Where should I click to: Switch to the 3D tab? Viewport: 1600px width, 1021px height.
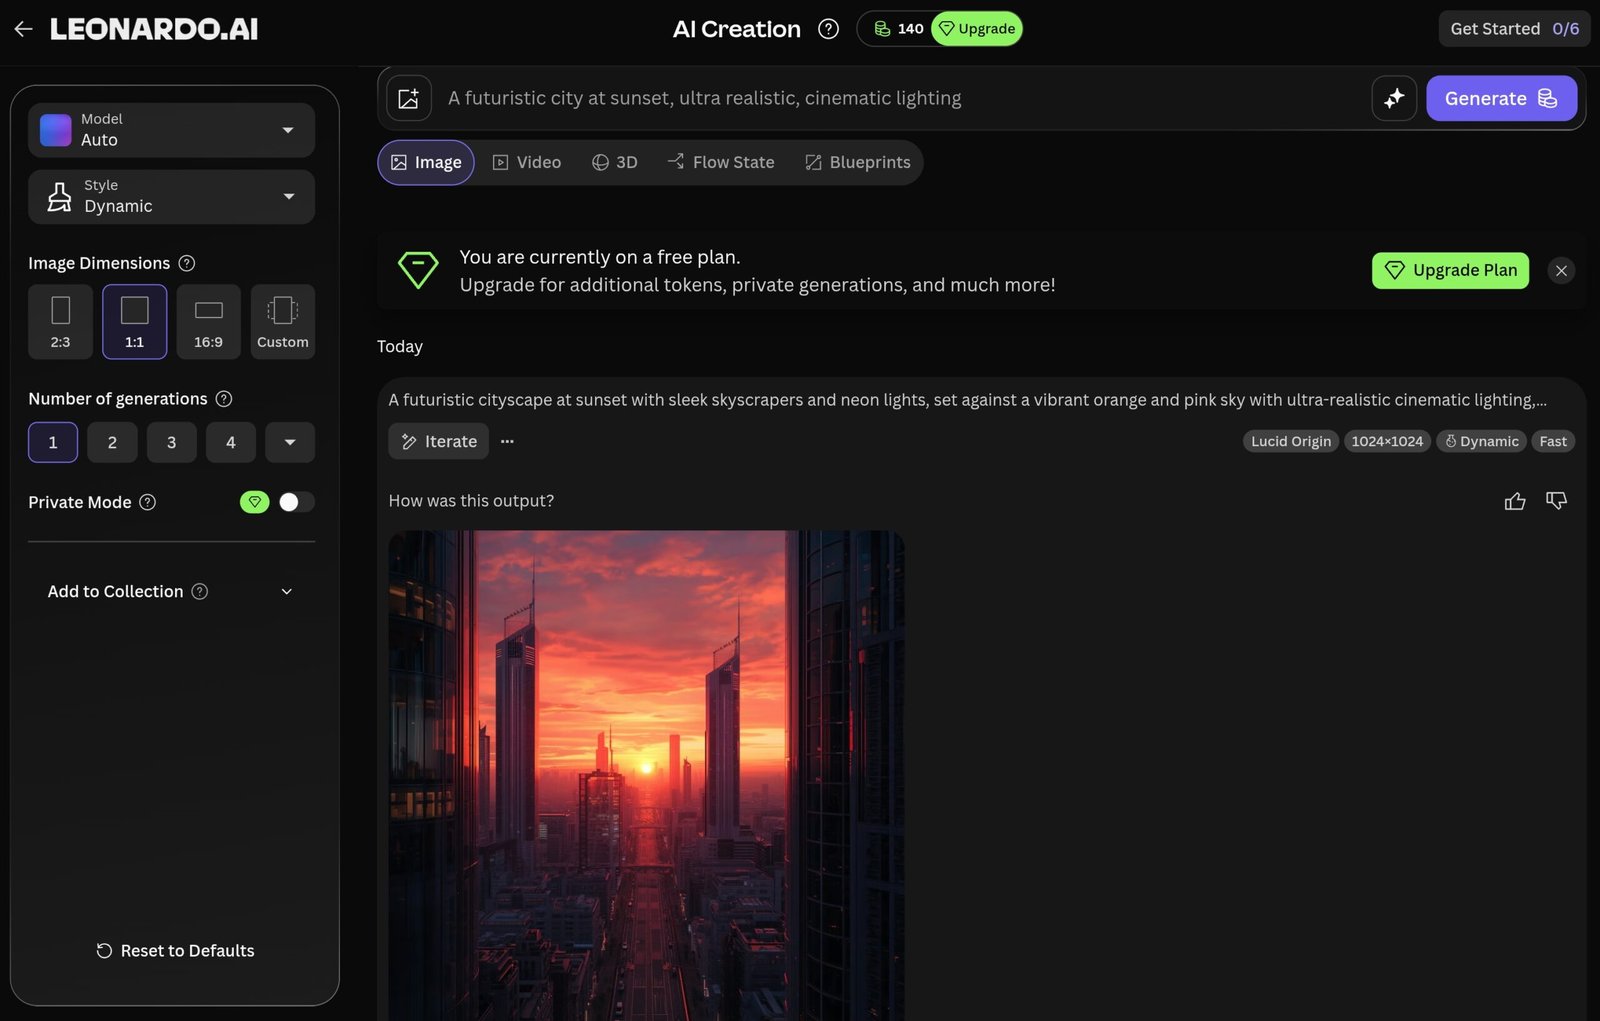tap(615, 163)
